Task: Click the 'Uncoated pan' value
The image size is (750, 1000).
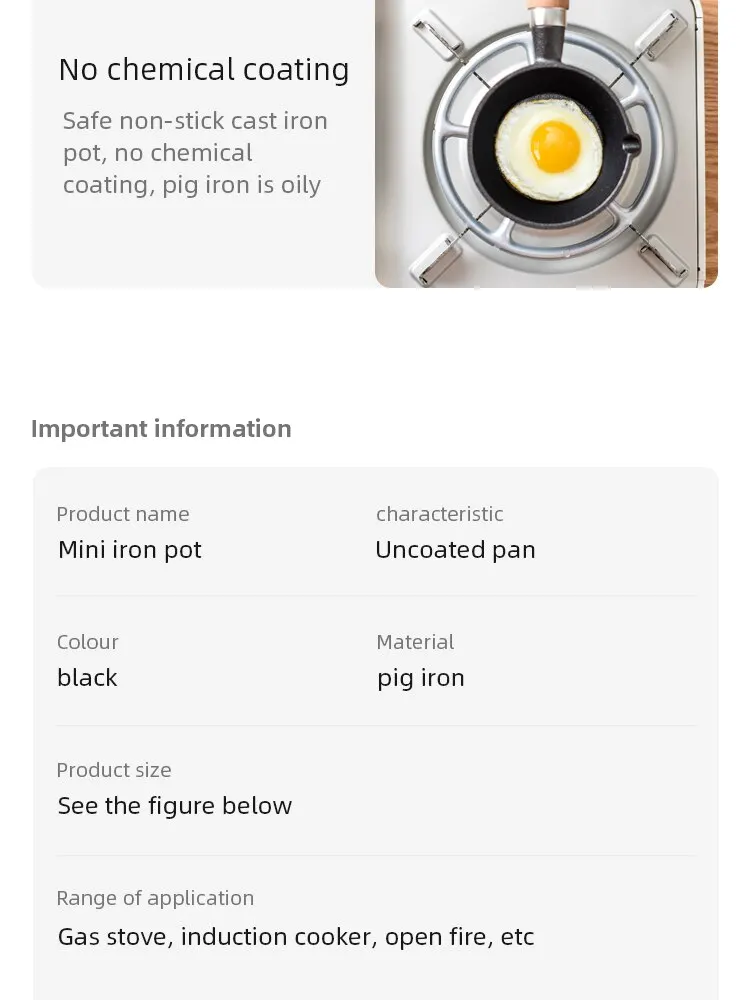Action: 455,550
